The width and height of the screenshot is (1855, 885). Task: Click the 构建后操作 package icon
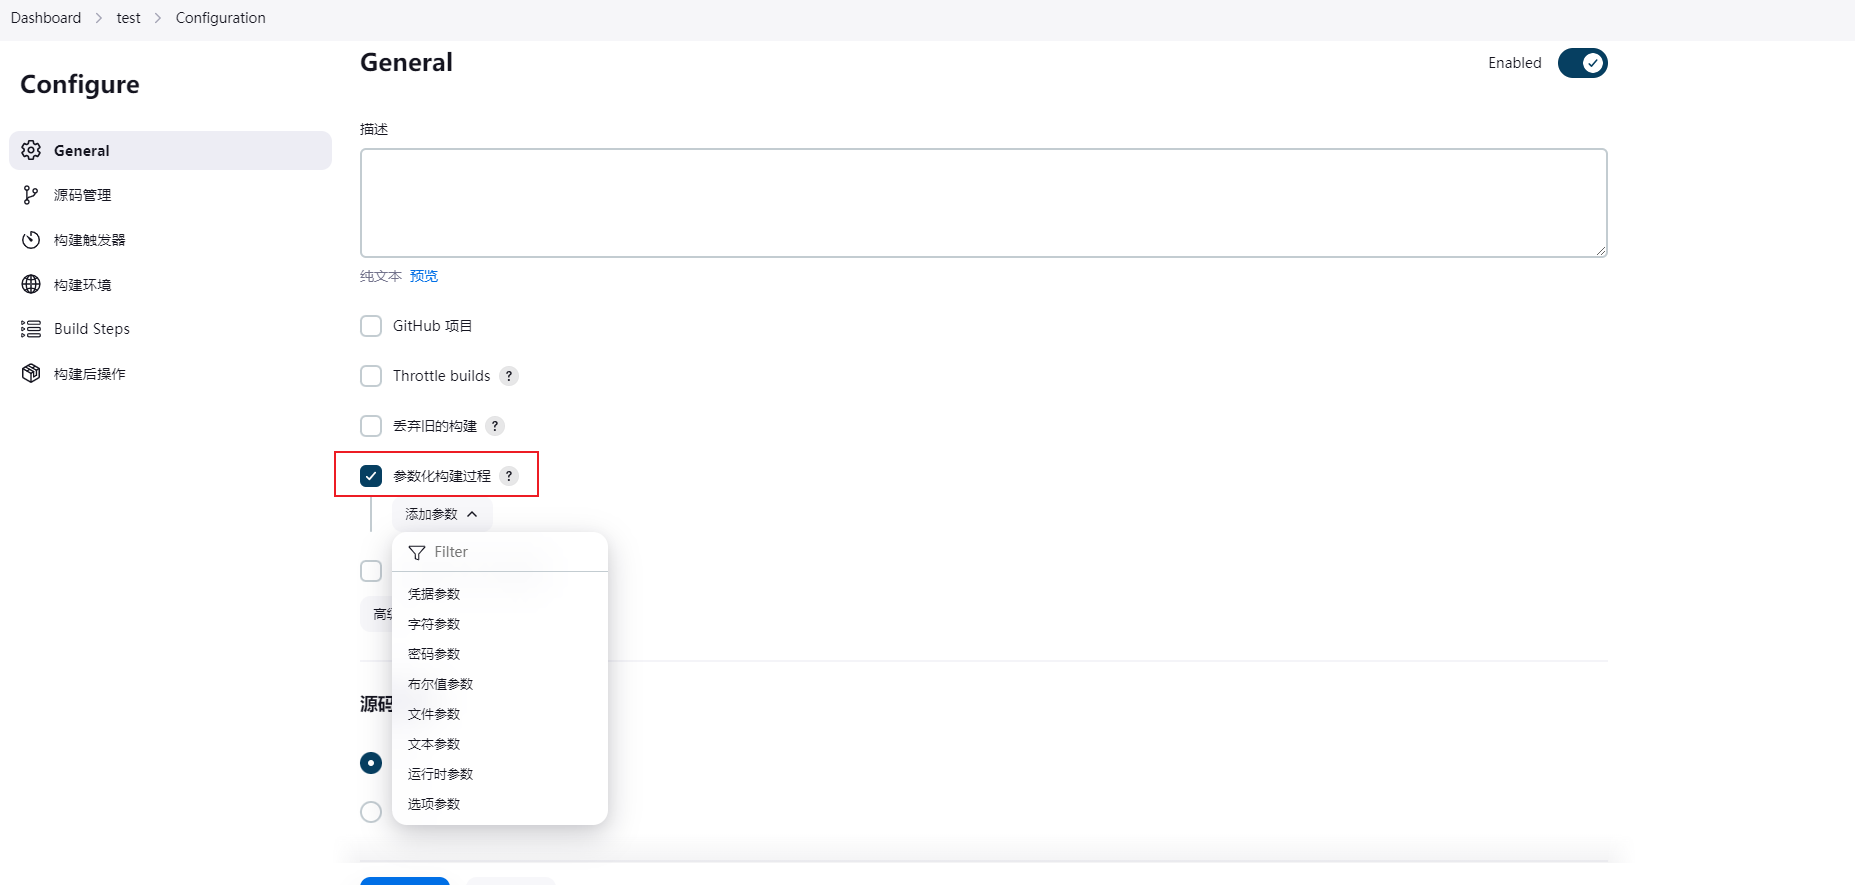[x=31, y=374]
